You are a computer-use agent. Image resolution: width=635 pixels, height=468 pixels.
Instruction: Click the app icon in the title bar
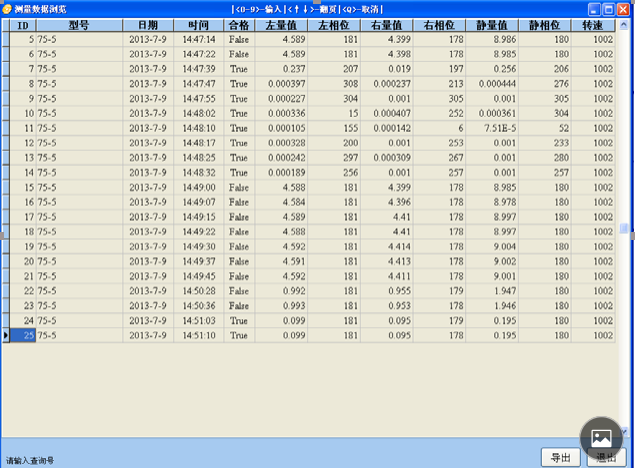point(6,8)
